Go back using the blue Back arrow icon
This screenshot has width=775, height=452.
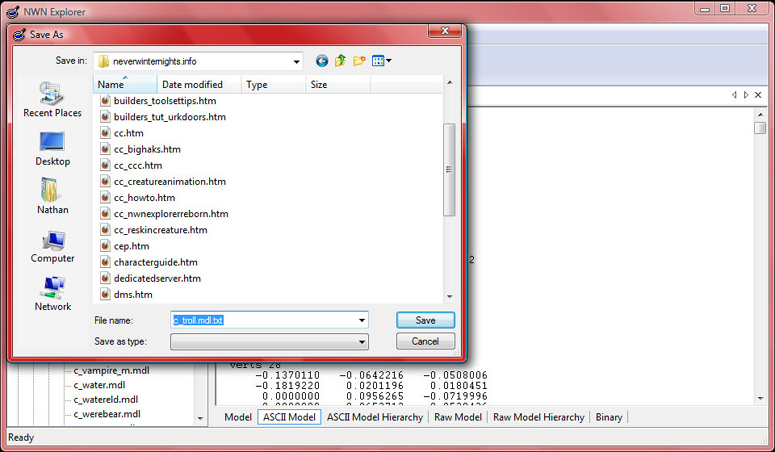pyautogui.click(x=322, y=61)
